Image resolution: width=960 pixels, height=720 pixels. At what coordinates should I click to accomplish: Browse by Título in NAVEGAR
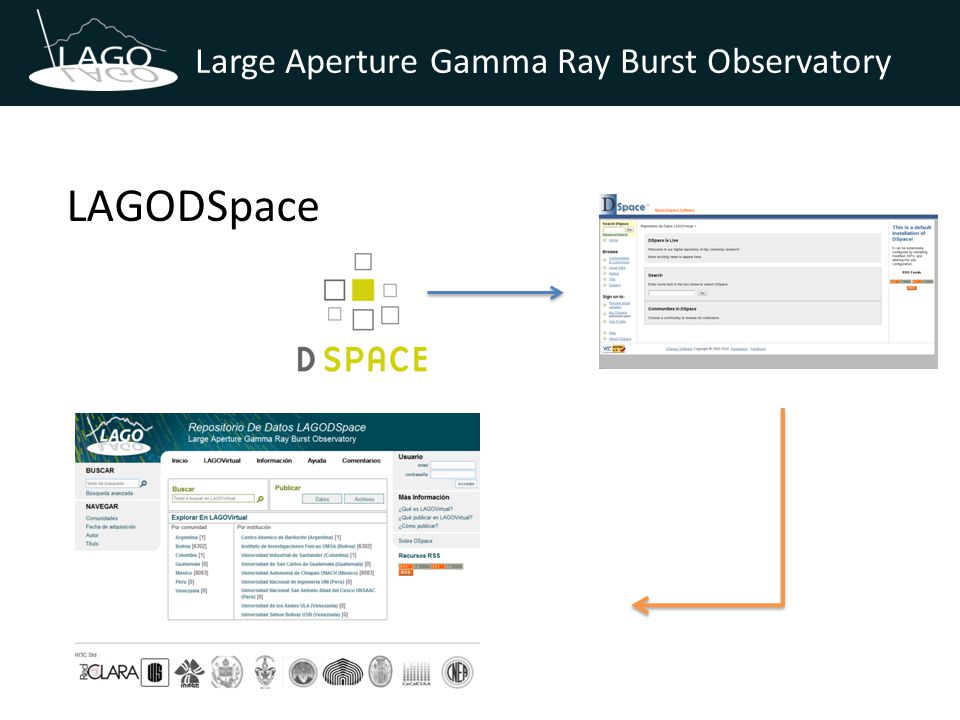pos(92,544)
